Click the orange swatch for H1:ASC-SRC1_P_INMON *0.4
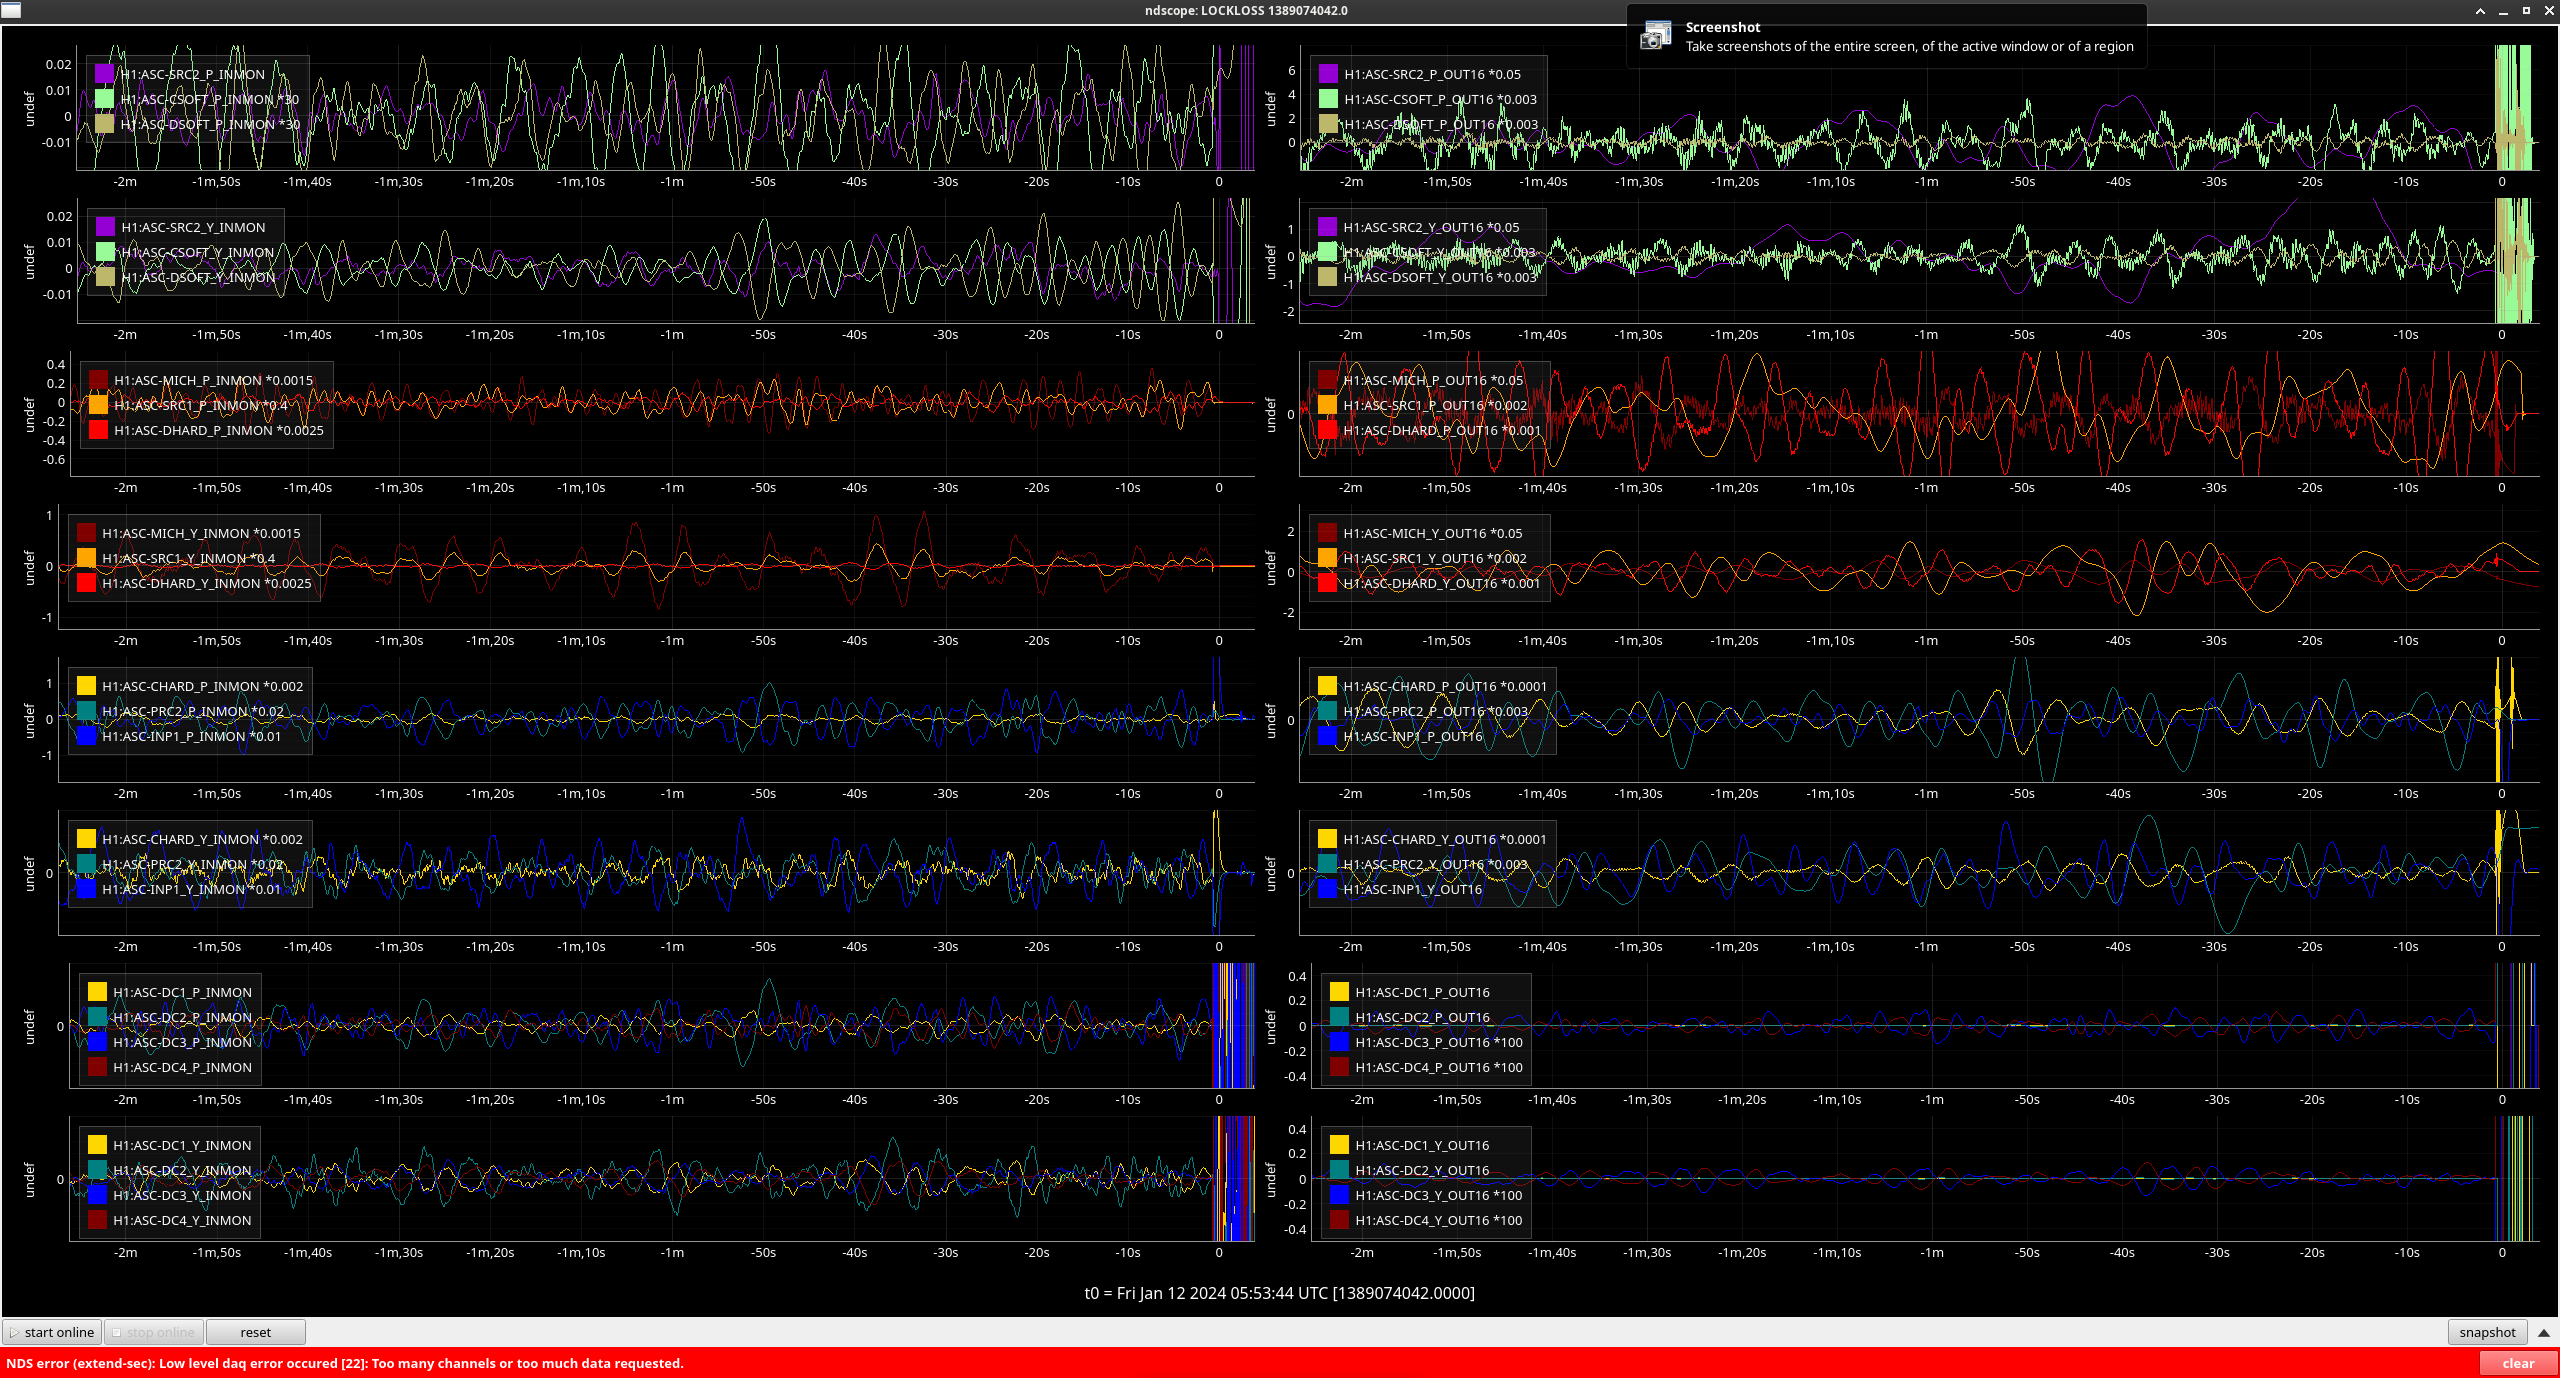 pos(98,405)
